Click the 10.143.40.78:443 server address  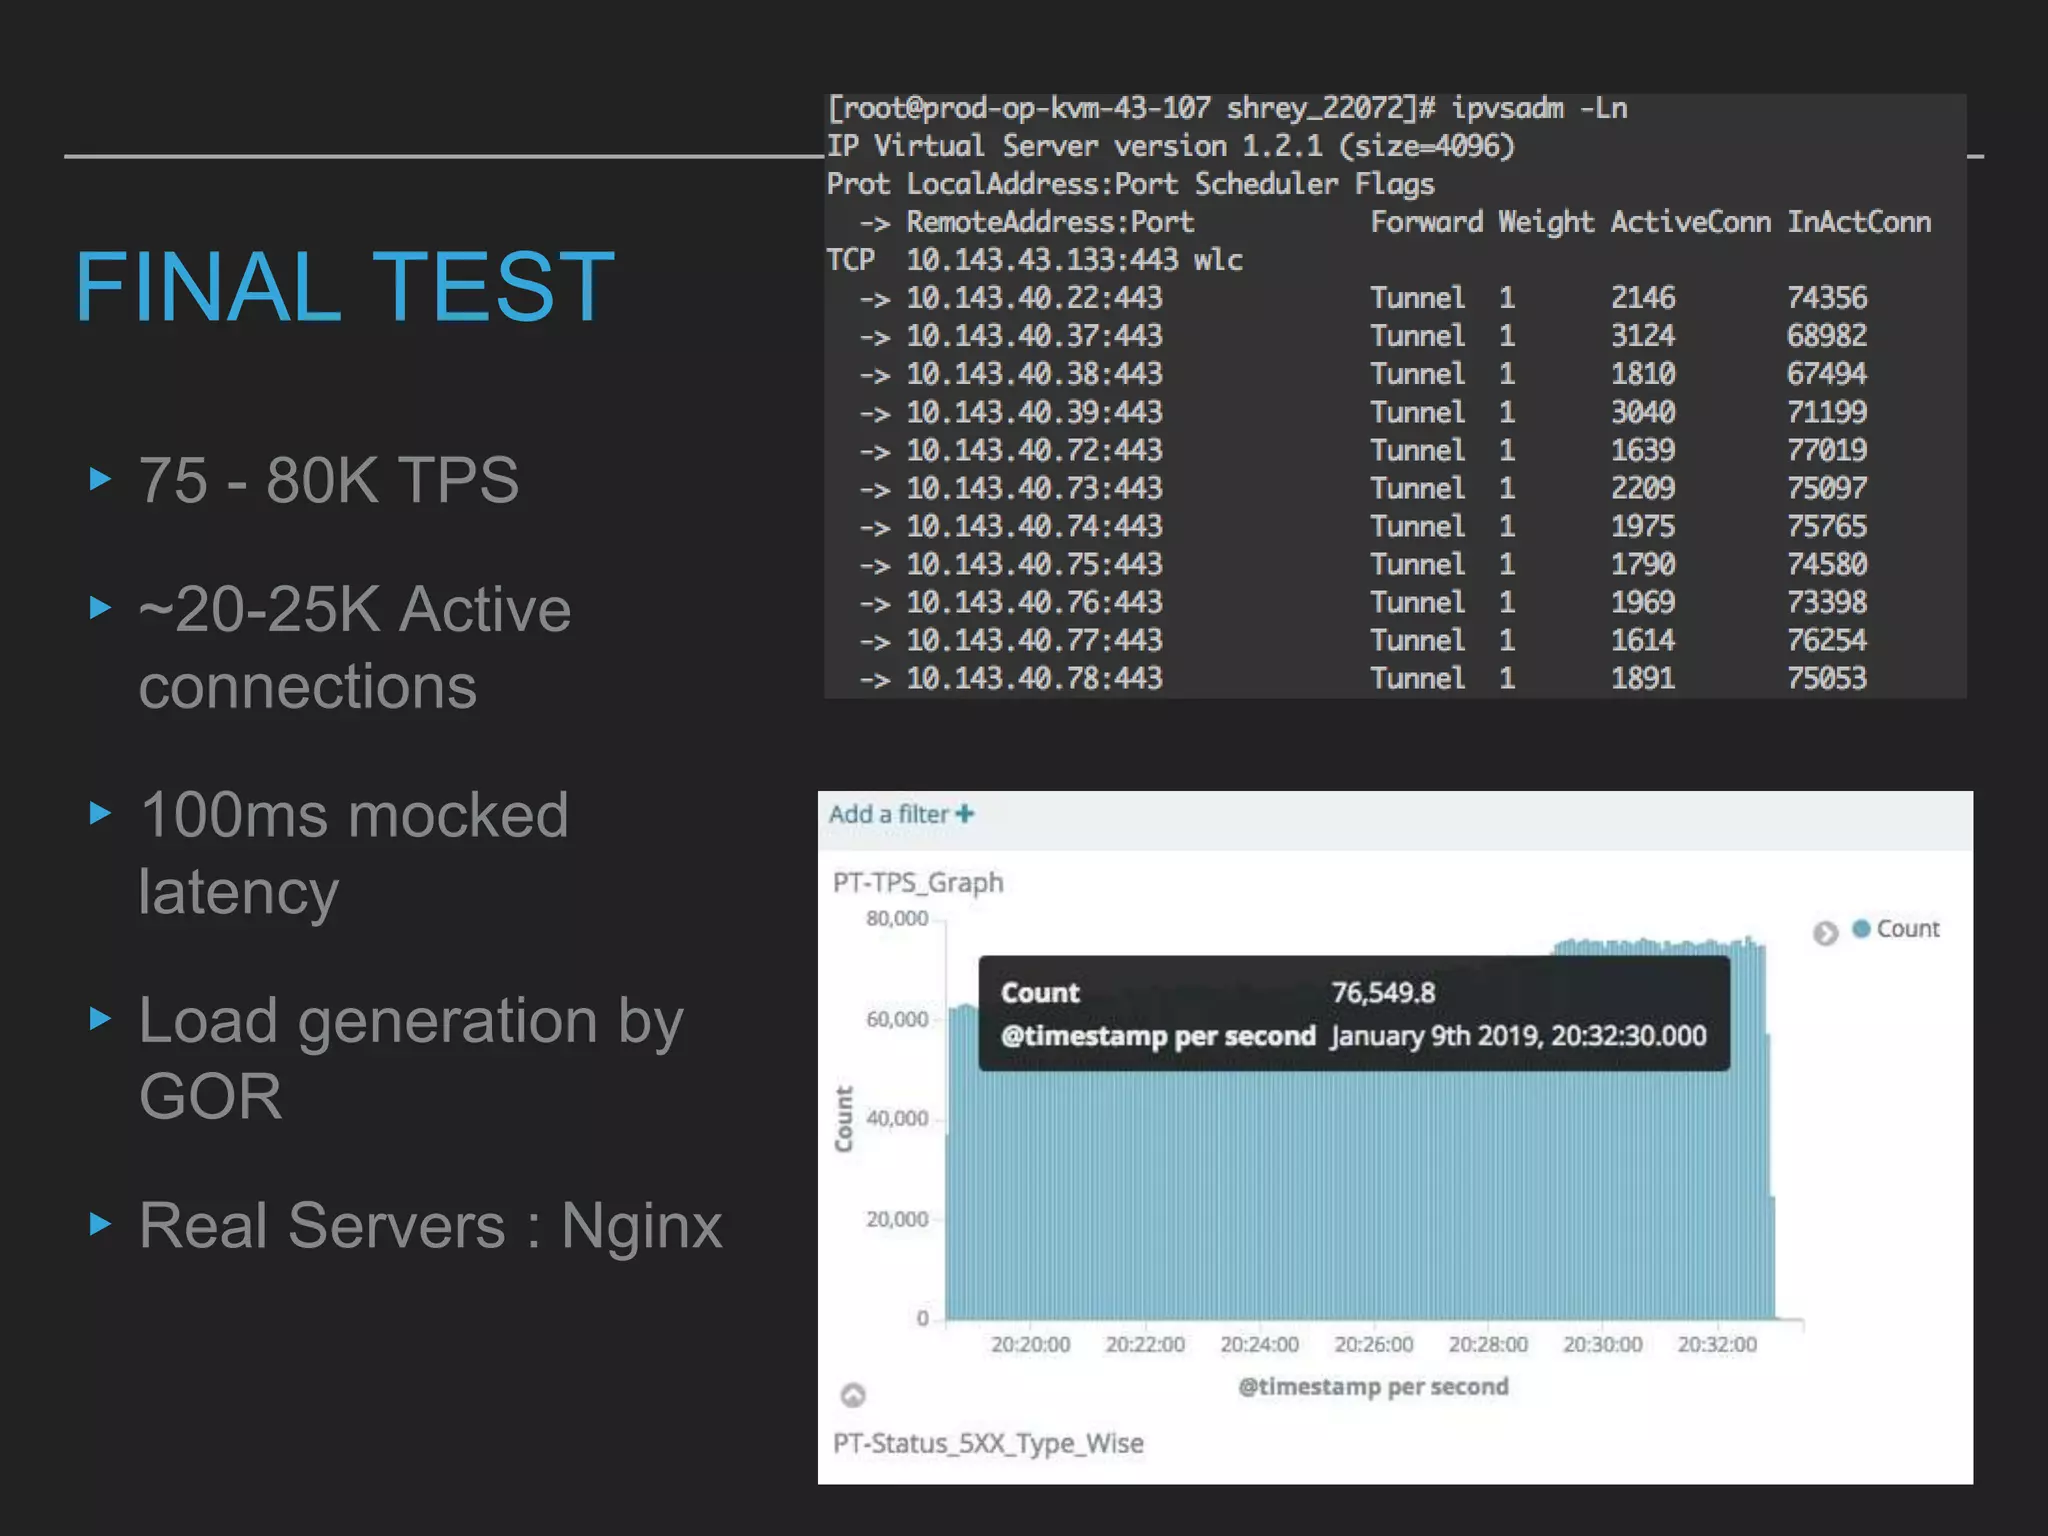[x=1034, y=678]
